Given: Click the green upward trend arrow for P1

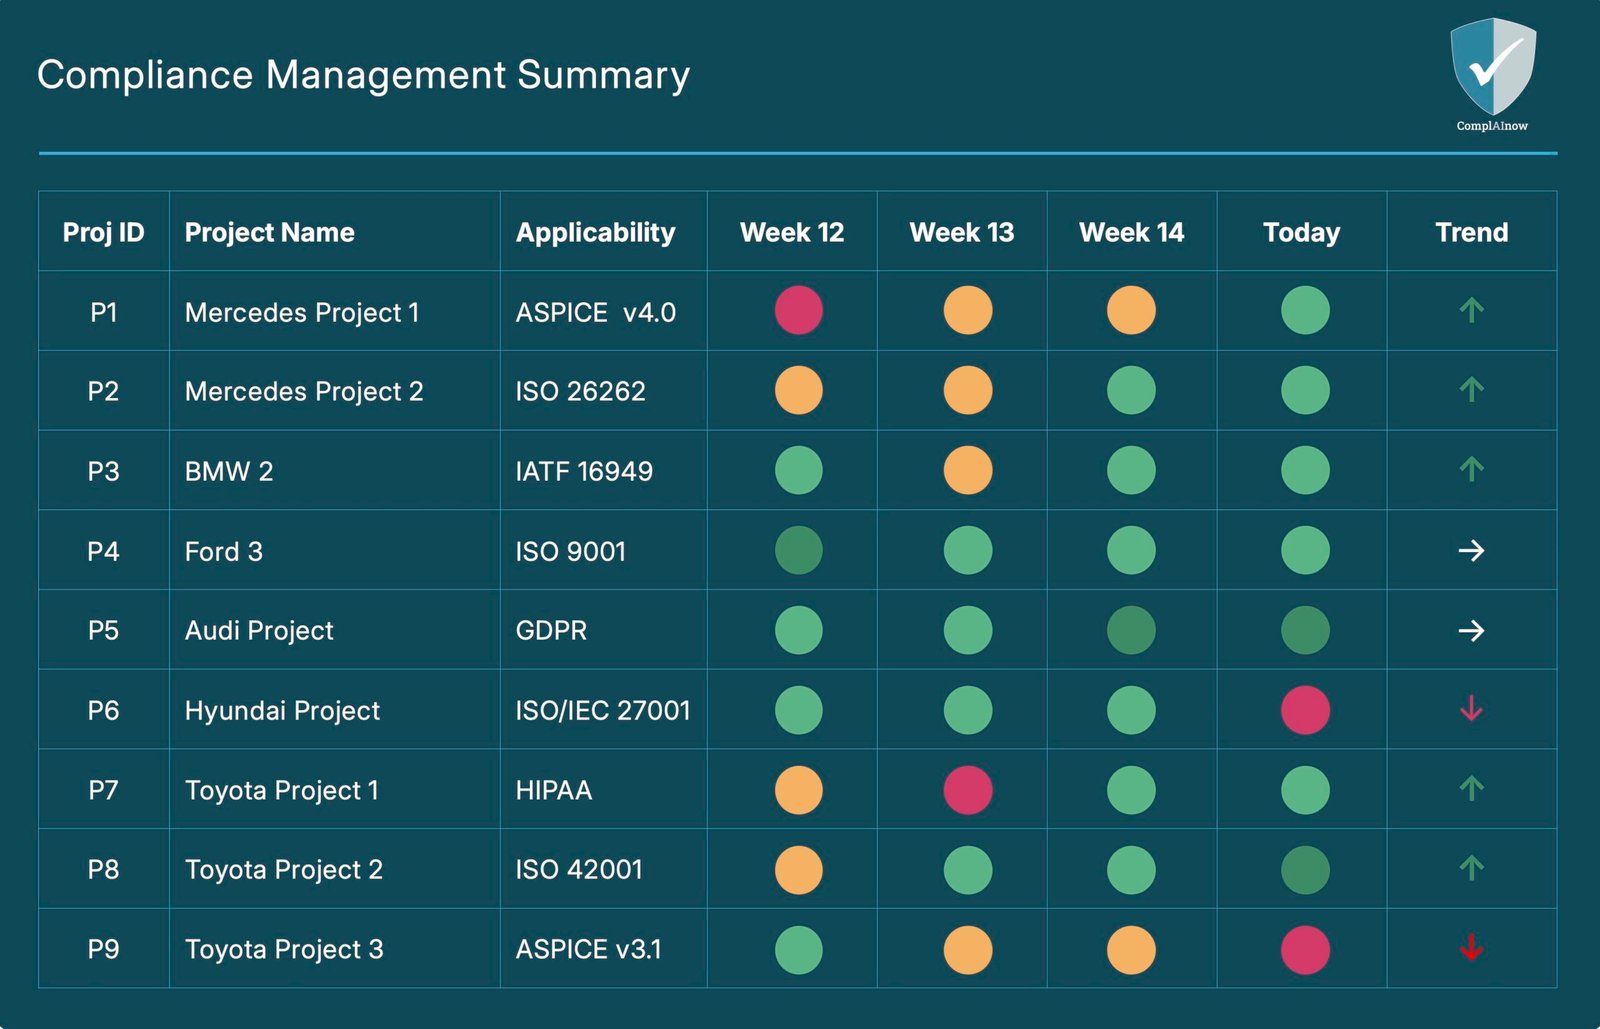Looking at the screenshot, I should click(x=1470, y=311).
